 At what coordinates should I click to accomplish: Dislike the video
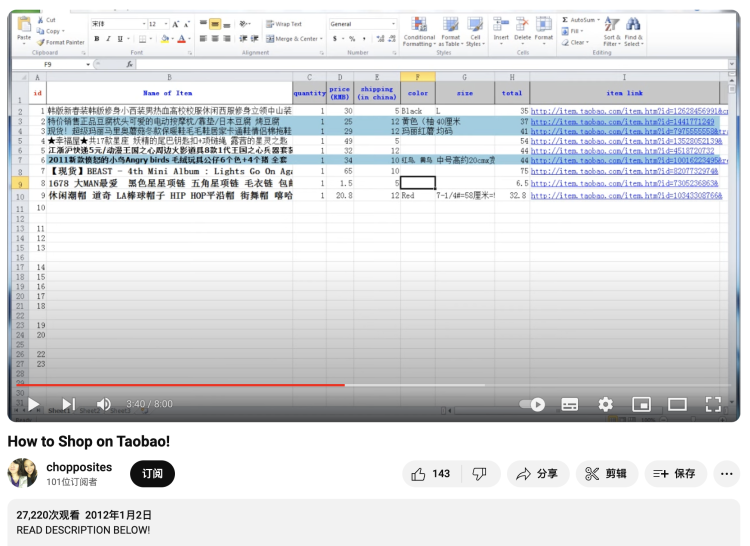point(480,474)
